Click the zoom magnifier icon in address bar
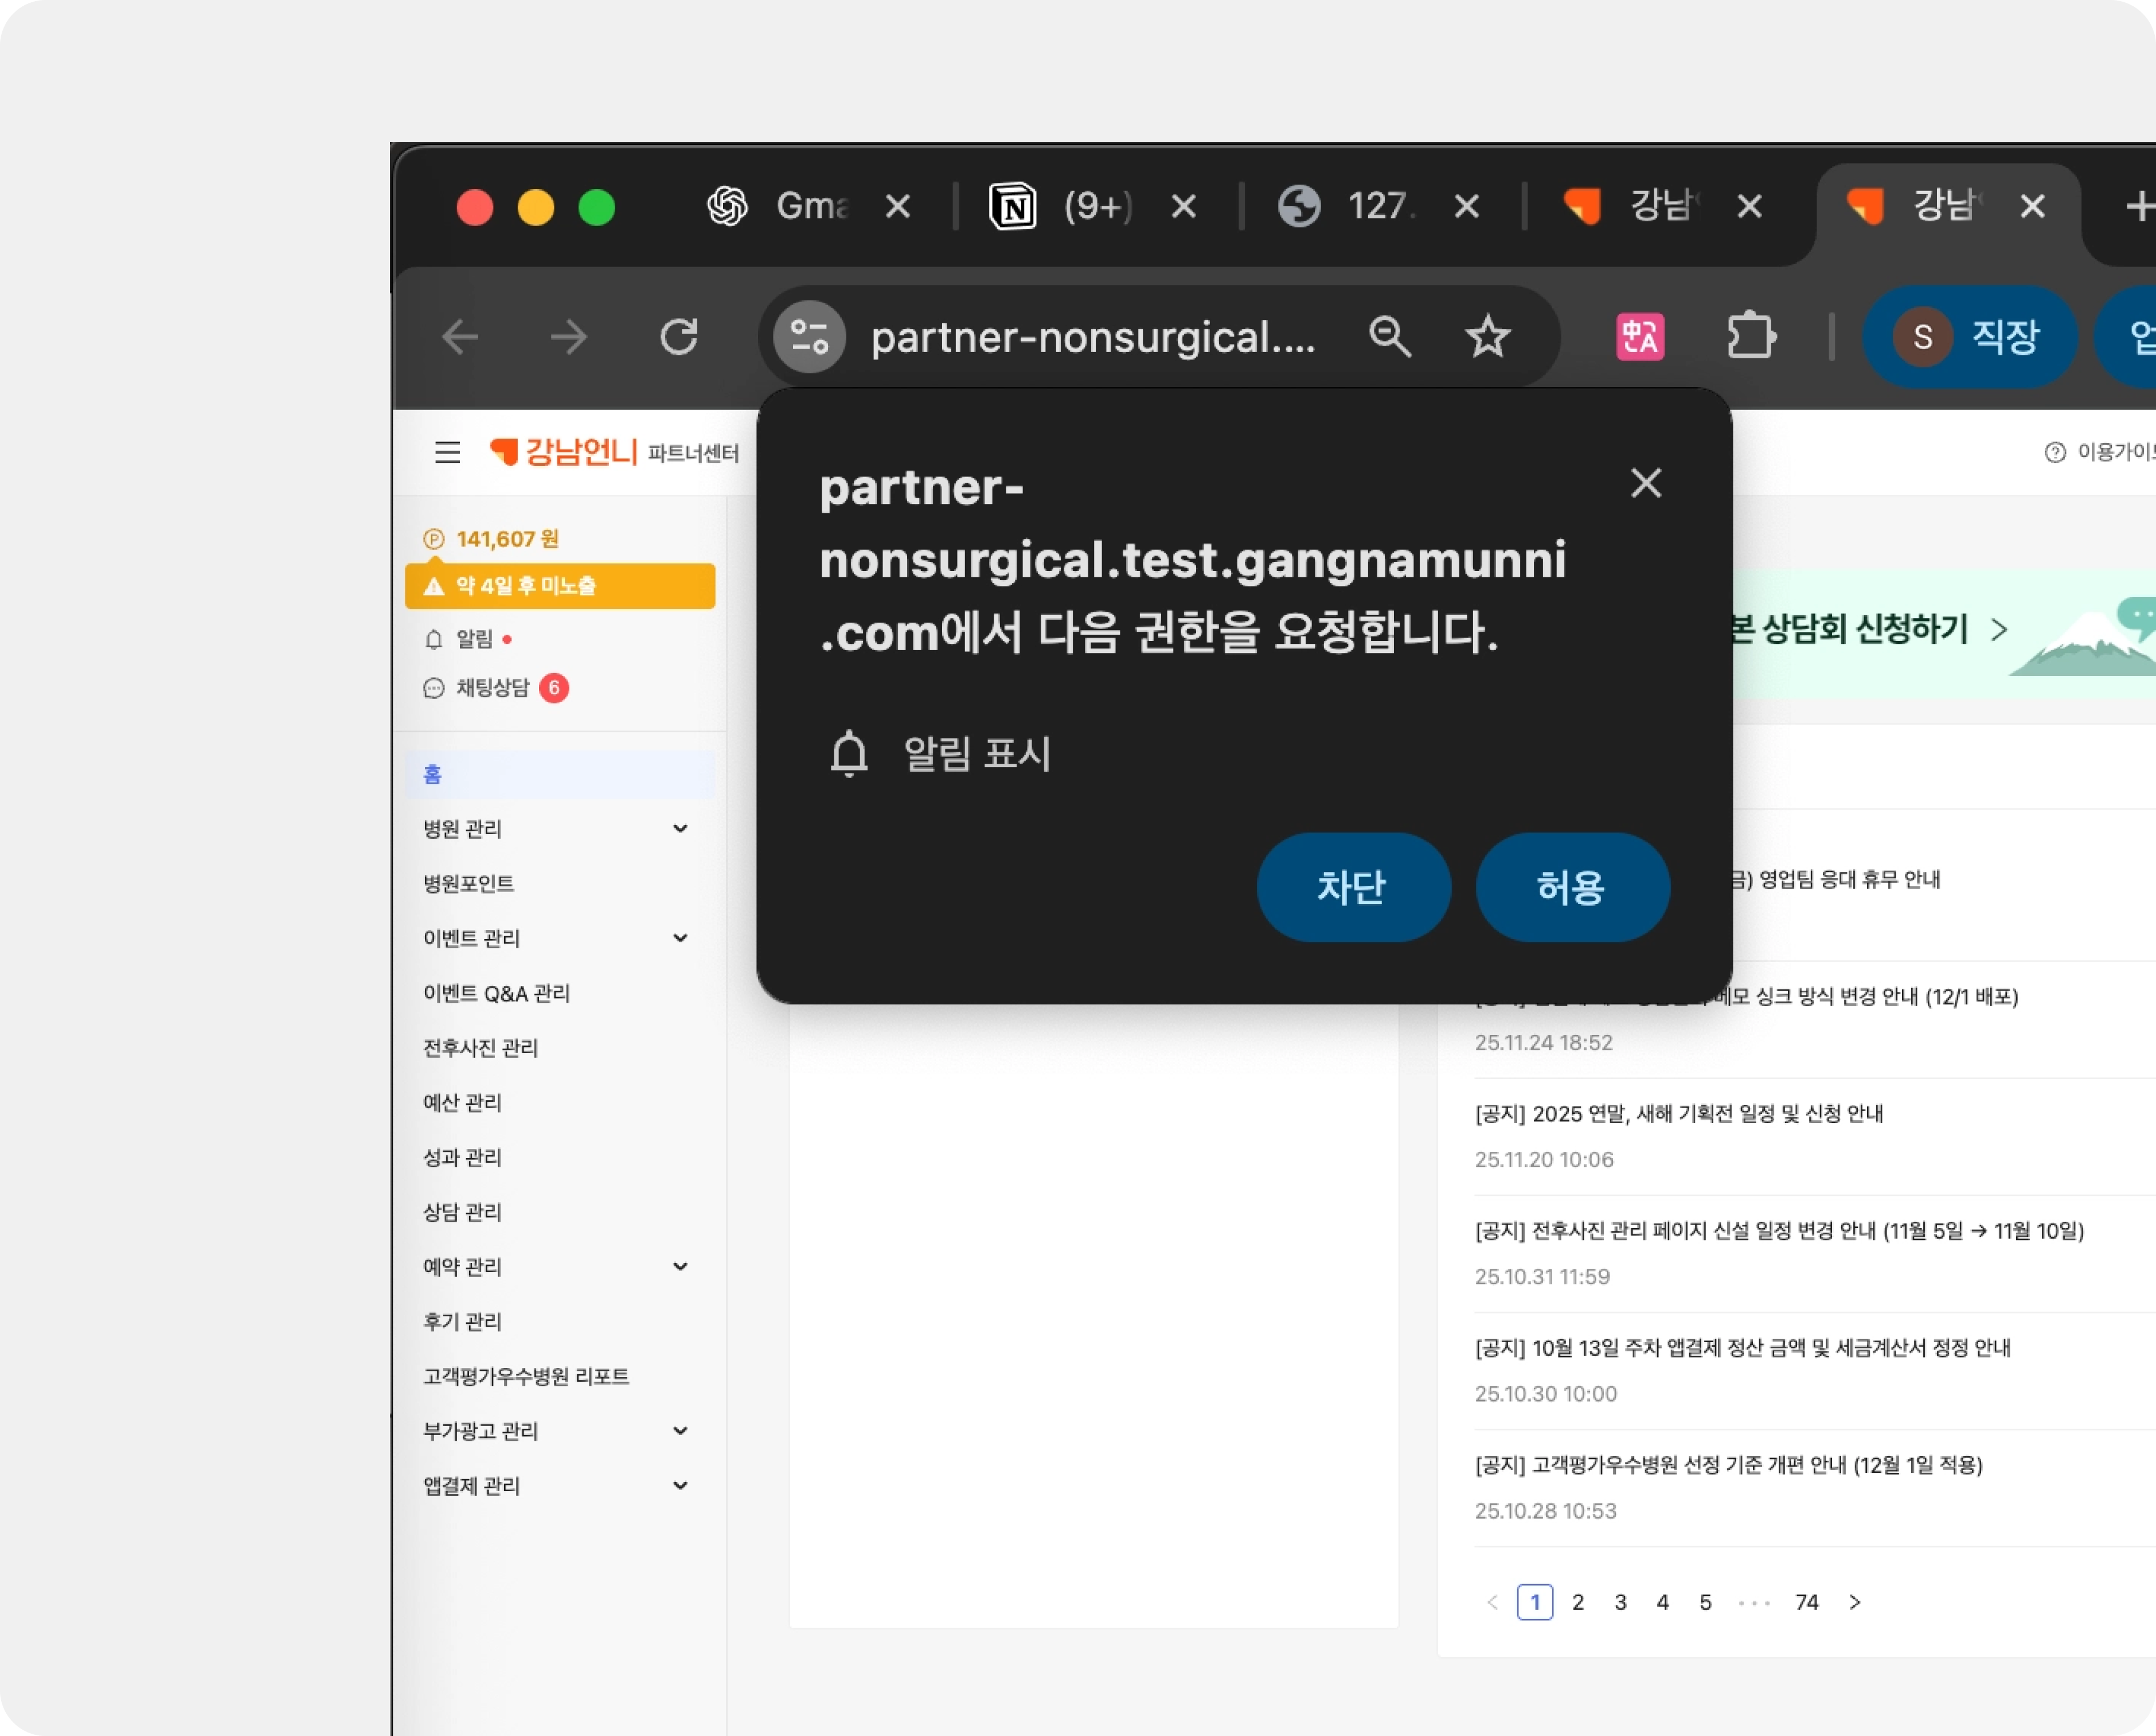Image resolution: width=2156 pixels, height=1736 pixels. (x=1389, y=337)
